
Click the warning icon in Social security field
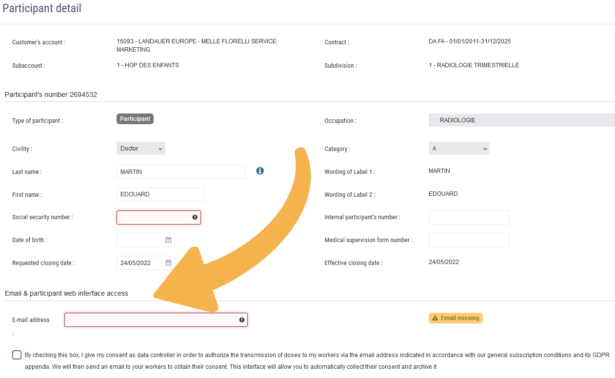[x=195, y=217]
